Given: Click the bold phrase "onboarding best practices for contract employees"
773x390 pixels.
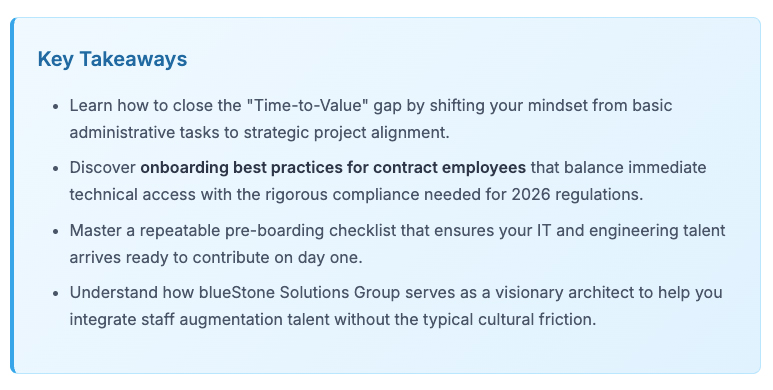Looking at the screenshot, I should (x=333, y=168).
